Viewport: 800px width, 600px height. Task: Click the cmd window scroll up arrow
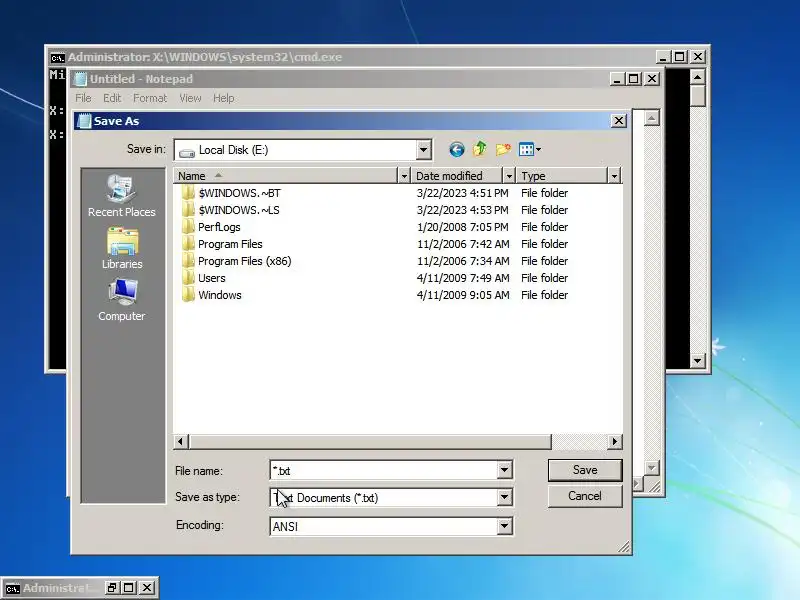pos(697,77)
